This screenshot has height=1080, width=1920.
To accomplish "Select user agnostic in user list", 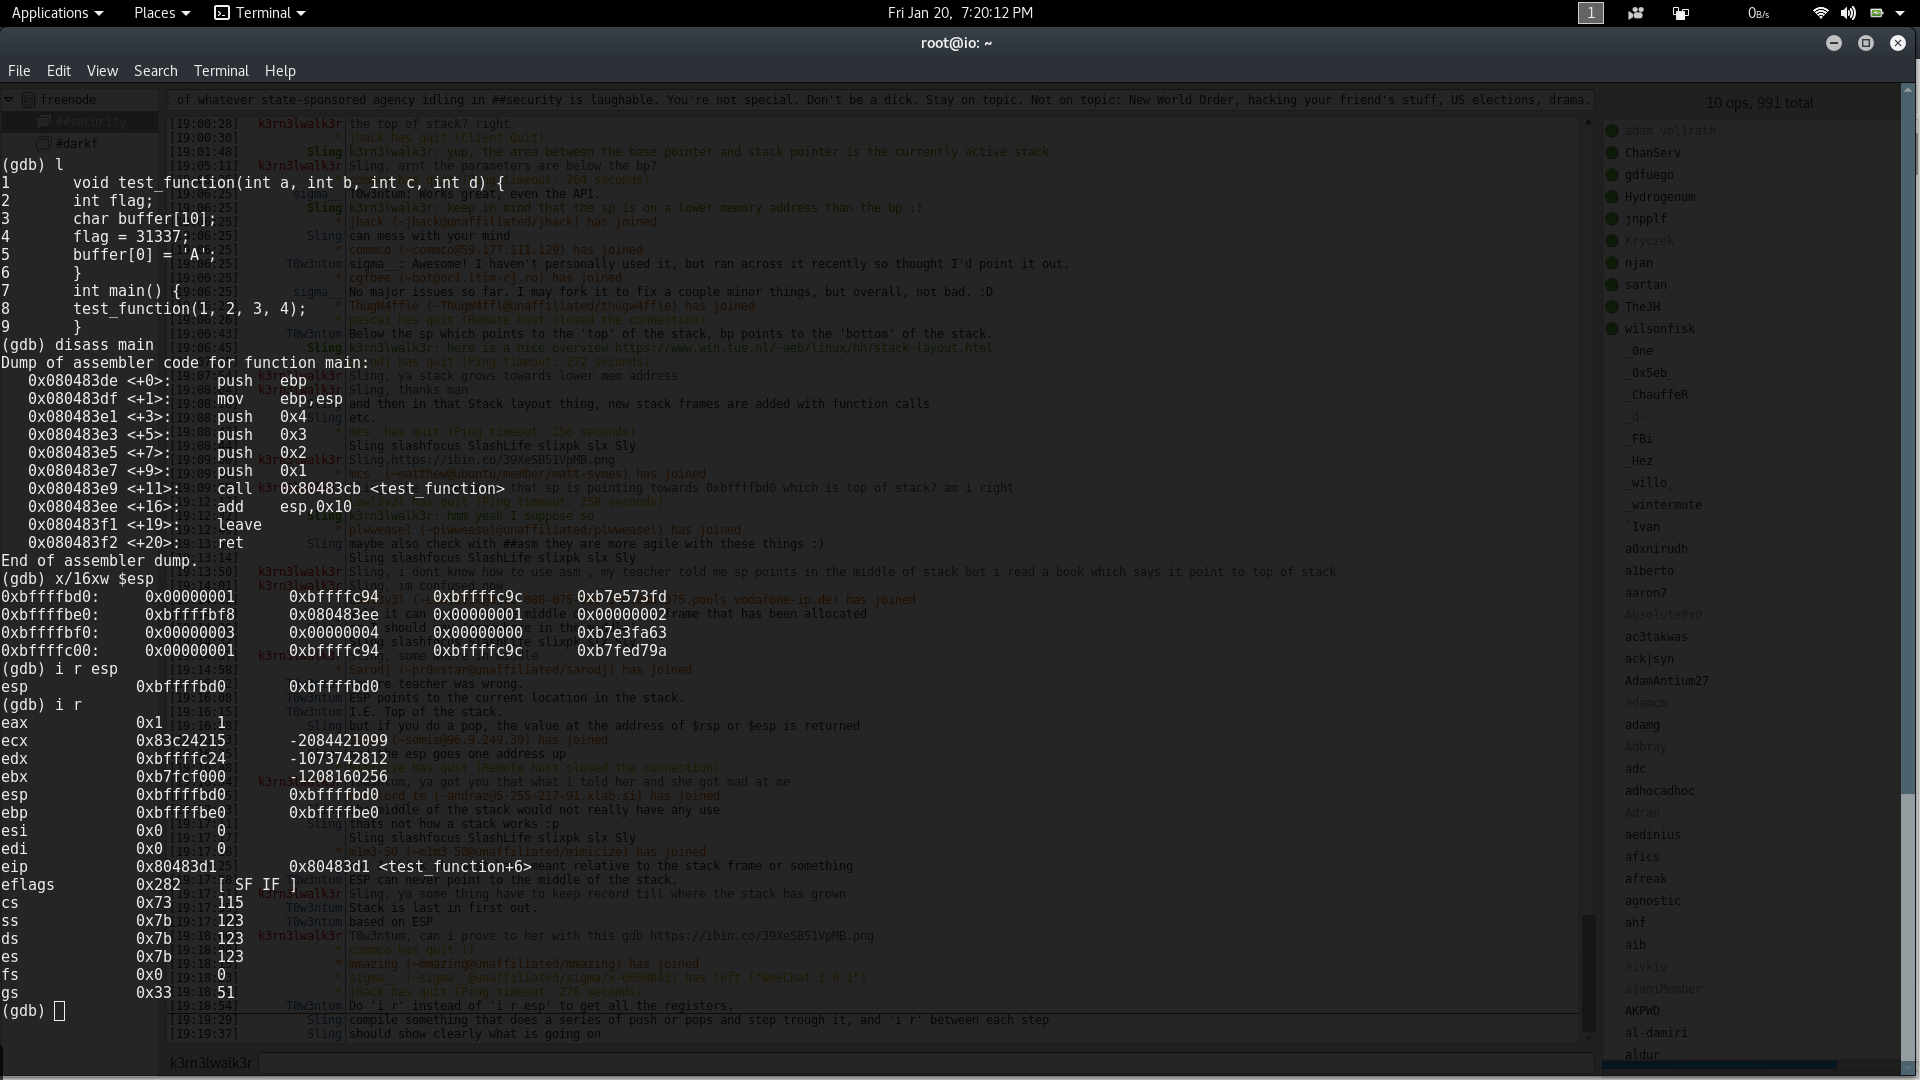I will [x=1652, y=901].
